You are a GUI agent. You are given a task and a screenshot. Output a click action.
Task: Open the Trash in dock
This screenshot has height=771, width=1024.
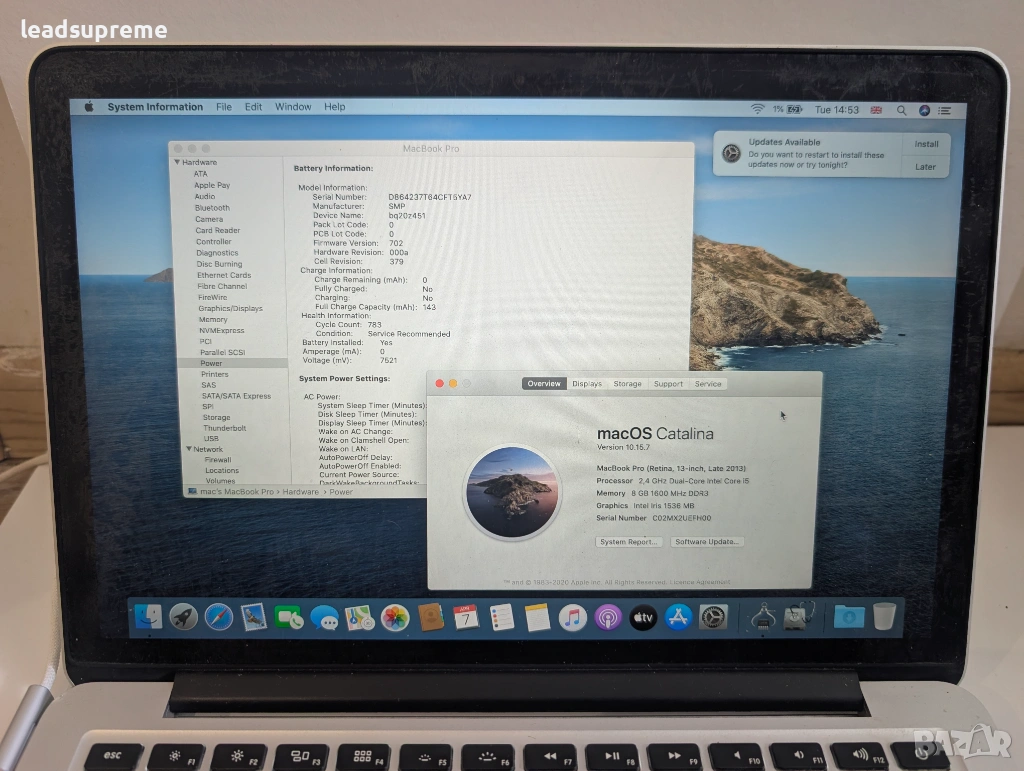tap(884, 616)
